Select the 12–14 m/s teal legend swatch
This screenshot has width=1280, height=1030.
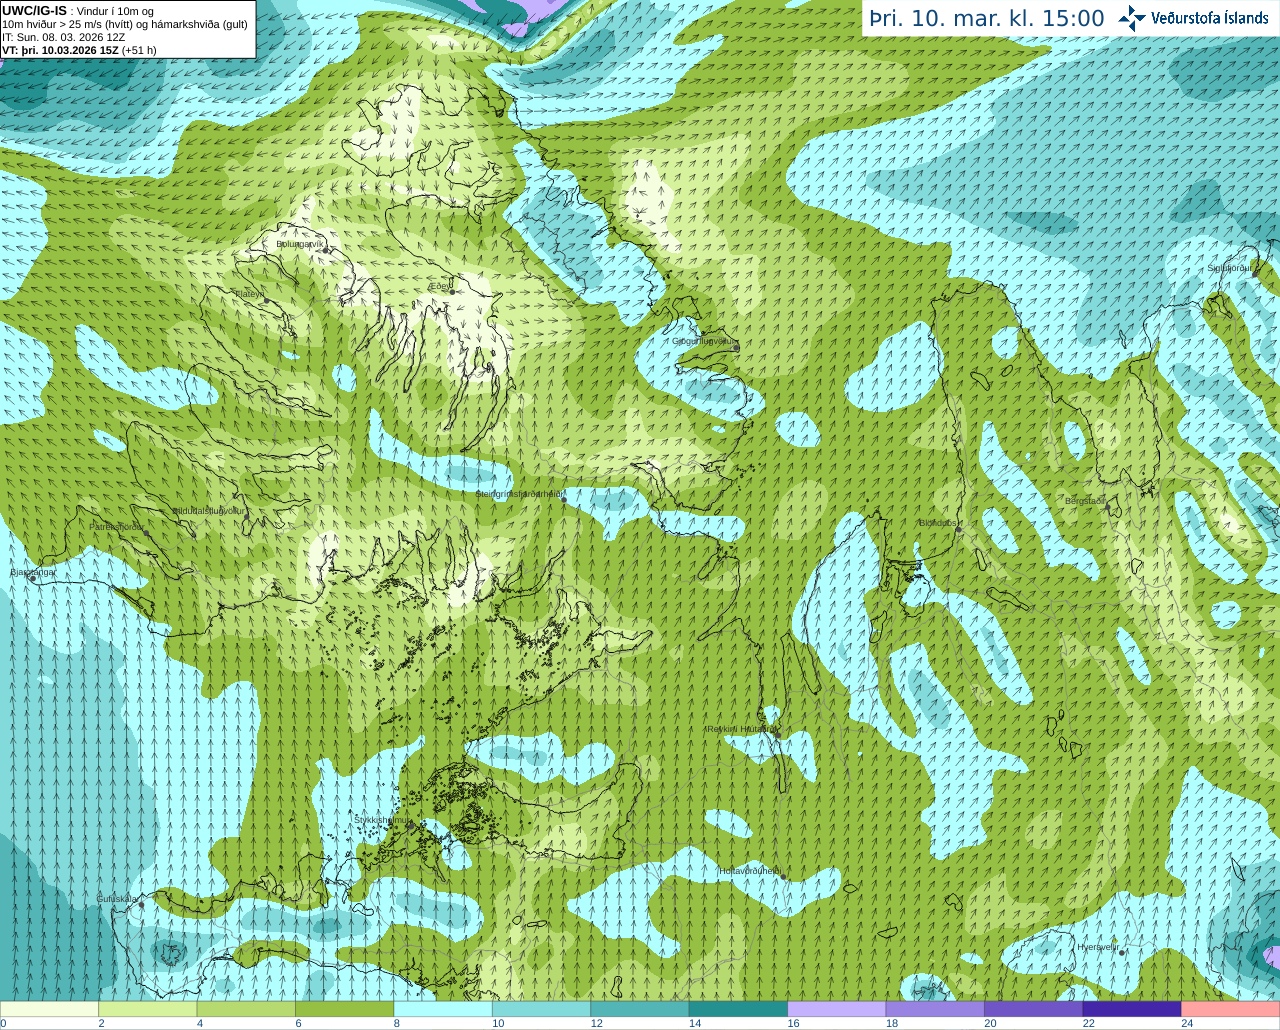coord(640,1009)
